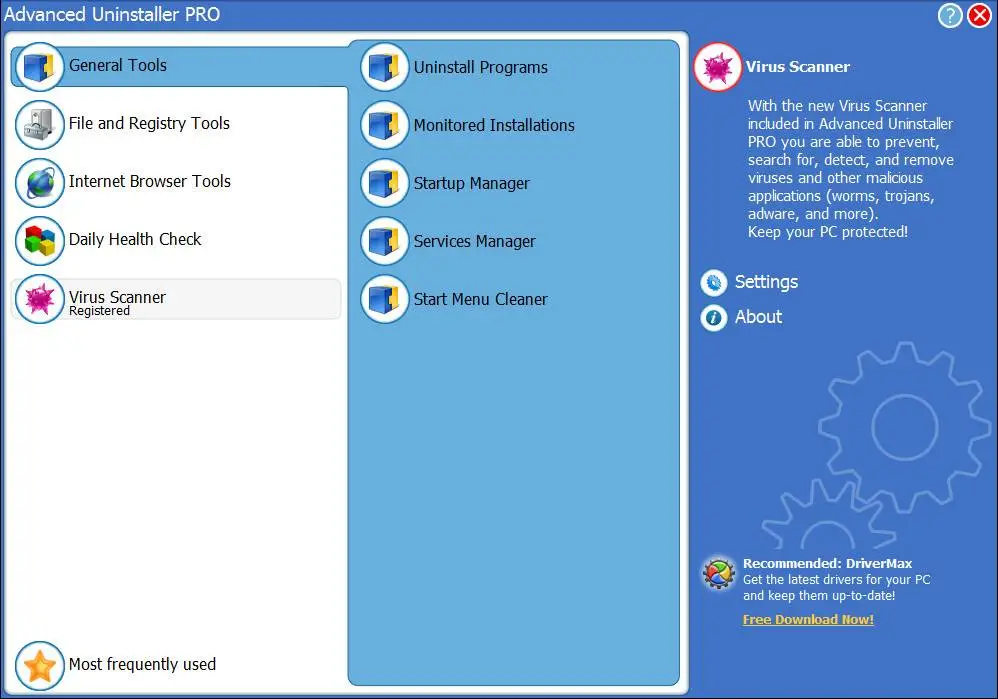
Task: Click the Settings gear icon
Action: tap(713, 283)
